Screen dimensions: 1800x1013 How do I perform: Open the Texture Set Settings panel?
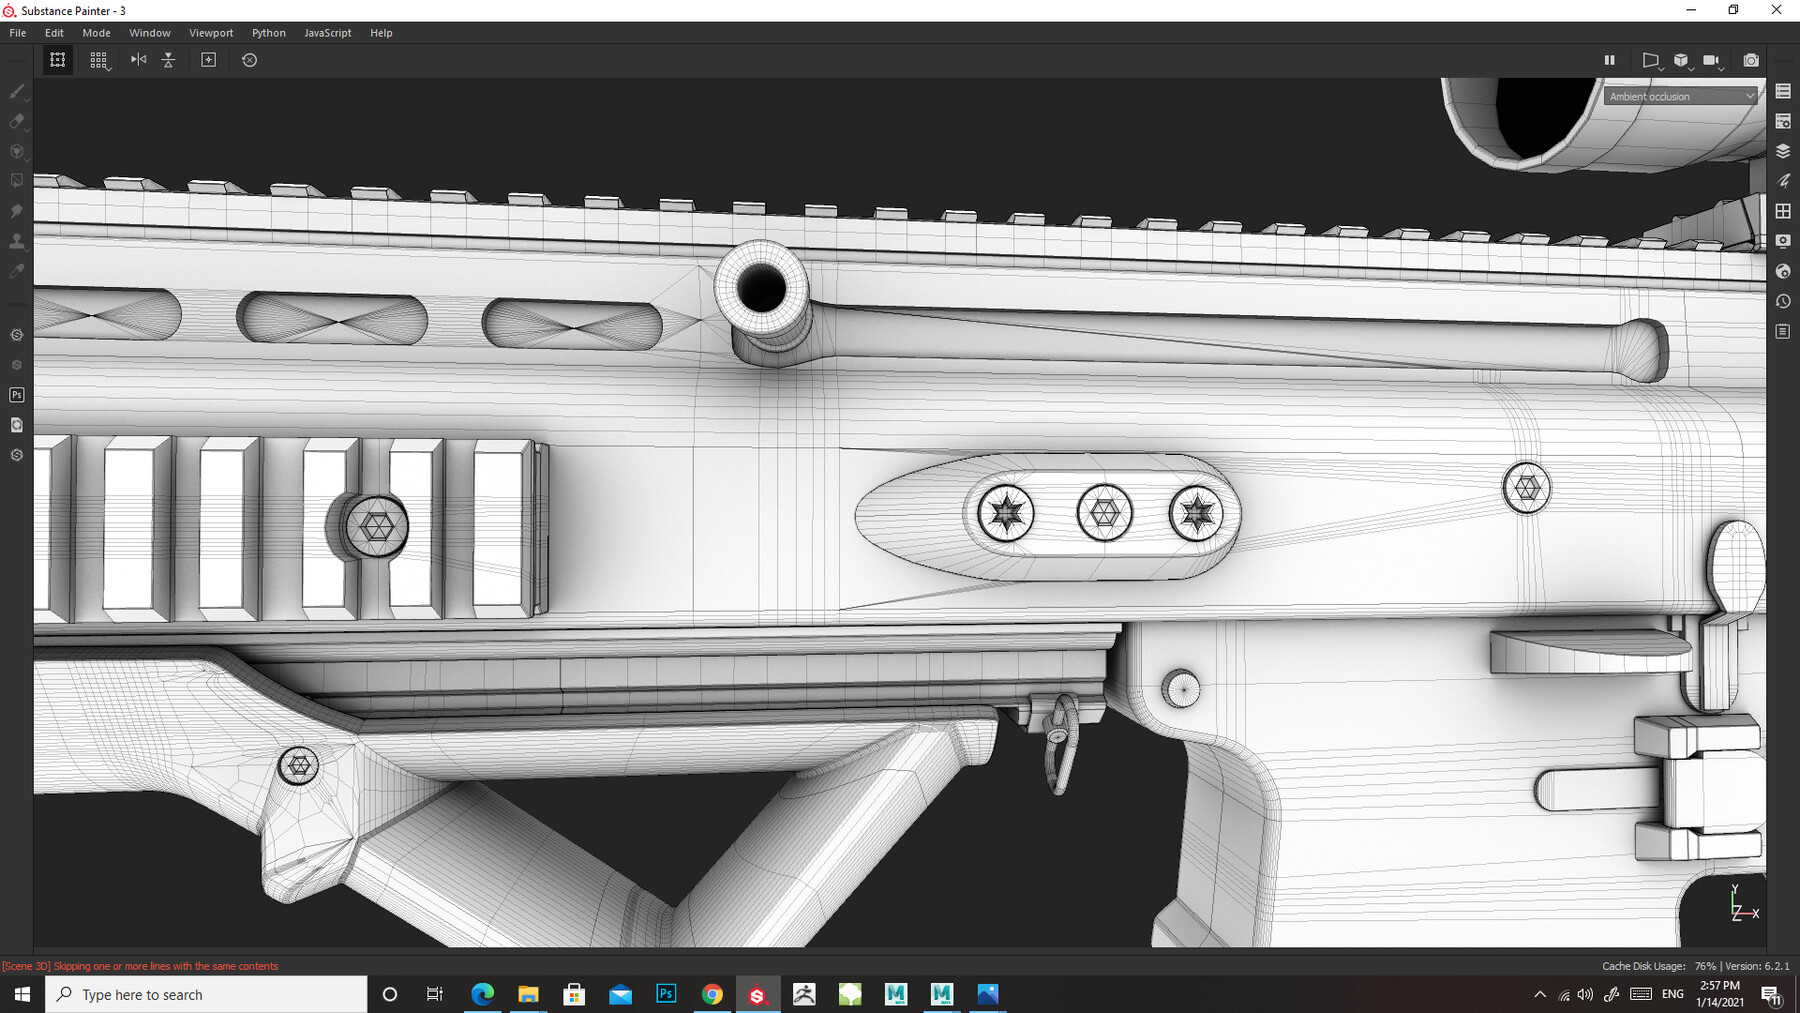coord(1784,122)
